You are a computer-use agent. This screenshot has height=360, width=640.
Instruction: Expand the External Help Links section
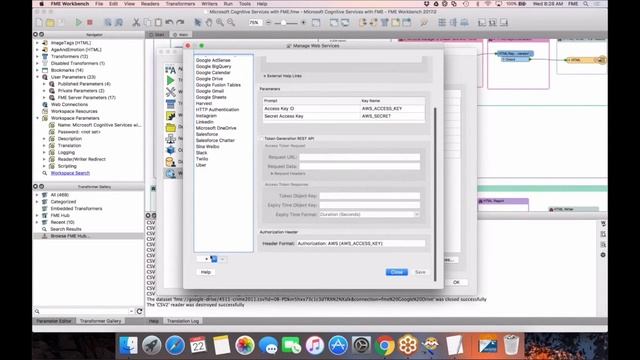[x=264, y=76]
